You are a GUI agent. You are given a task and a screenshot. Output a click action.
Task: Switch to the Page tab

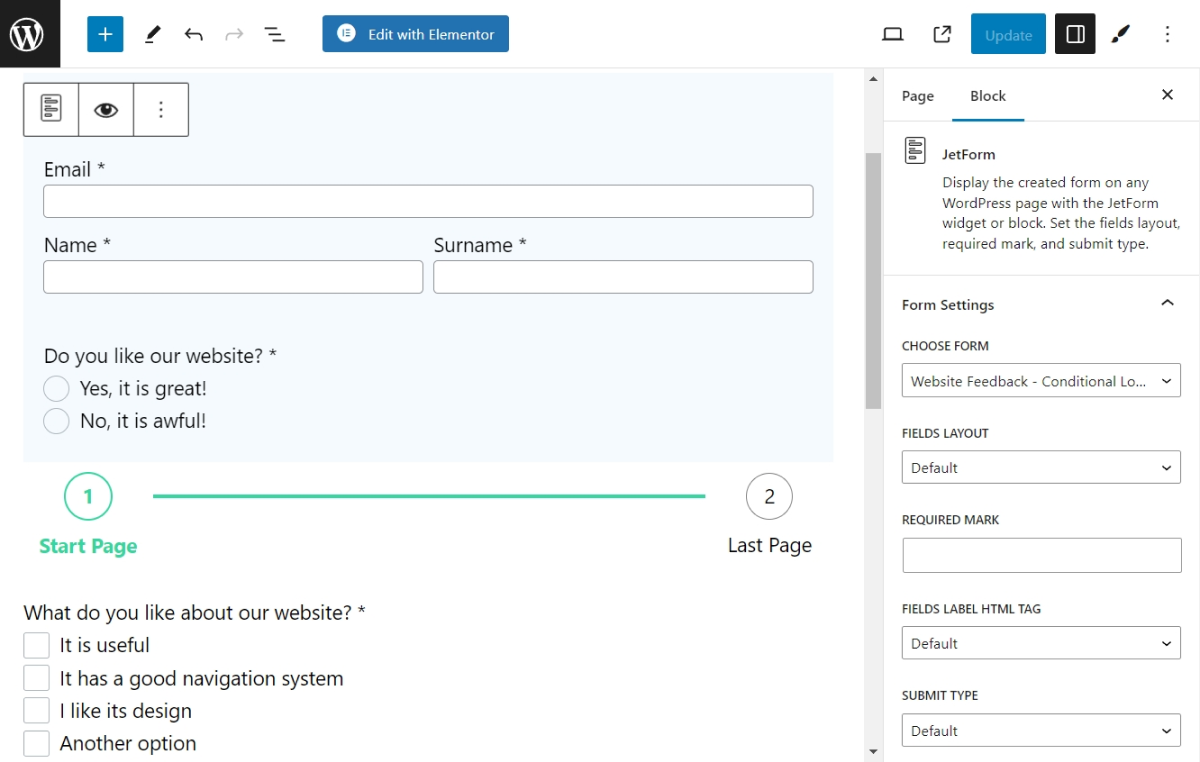tap(917, 95)
